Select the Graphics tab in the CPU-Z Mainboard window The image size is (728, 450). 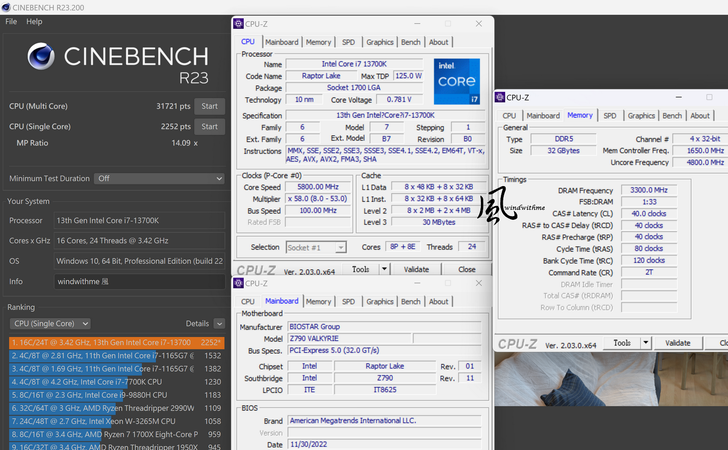coord(379,301)
